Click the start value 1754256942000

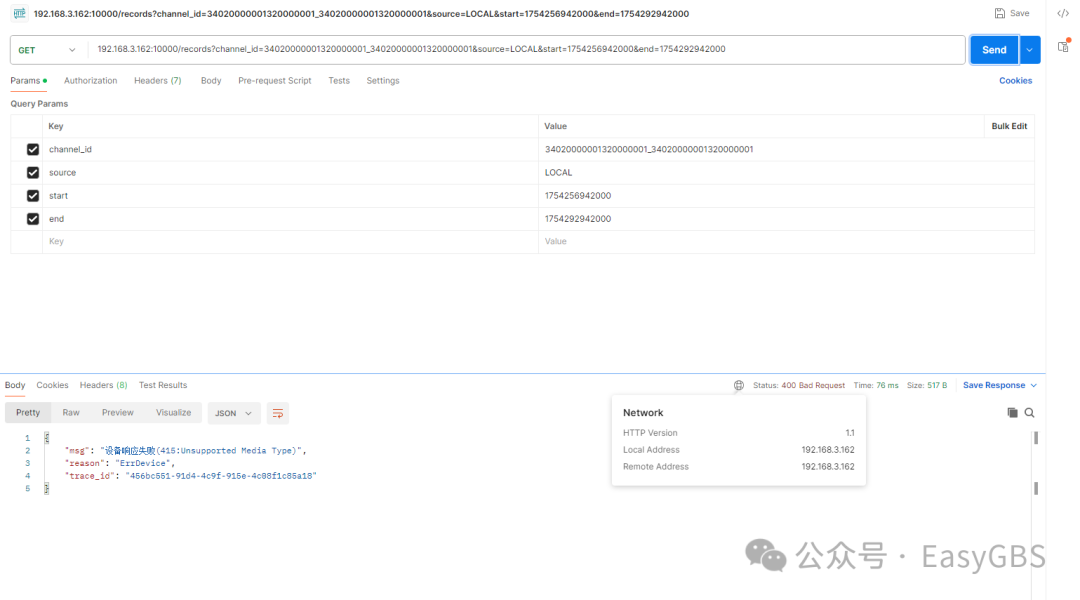pyautogui.click(x=578, y=196)
